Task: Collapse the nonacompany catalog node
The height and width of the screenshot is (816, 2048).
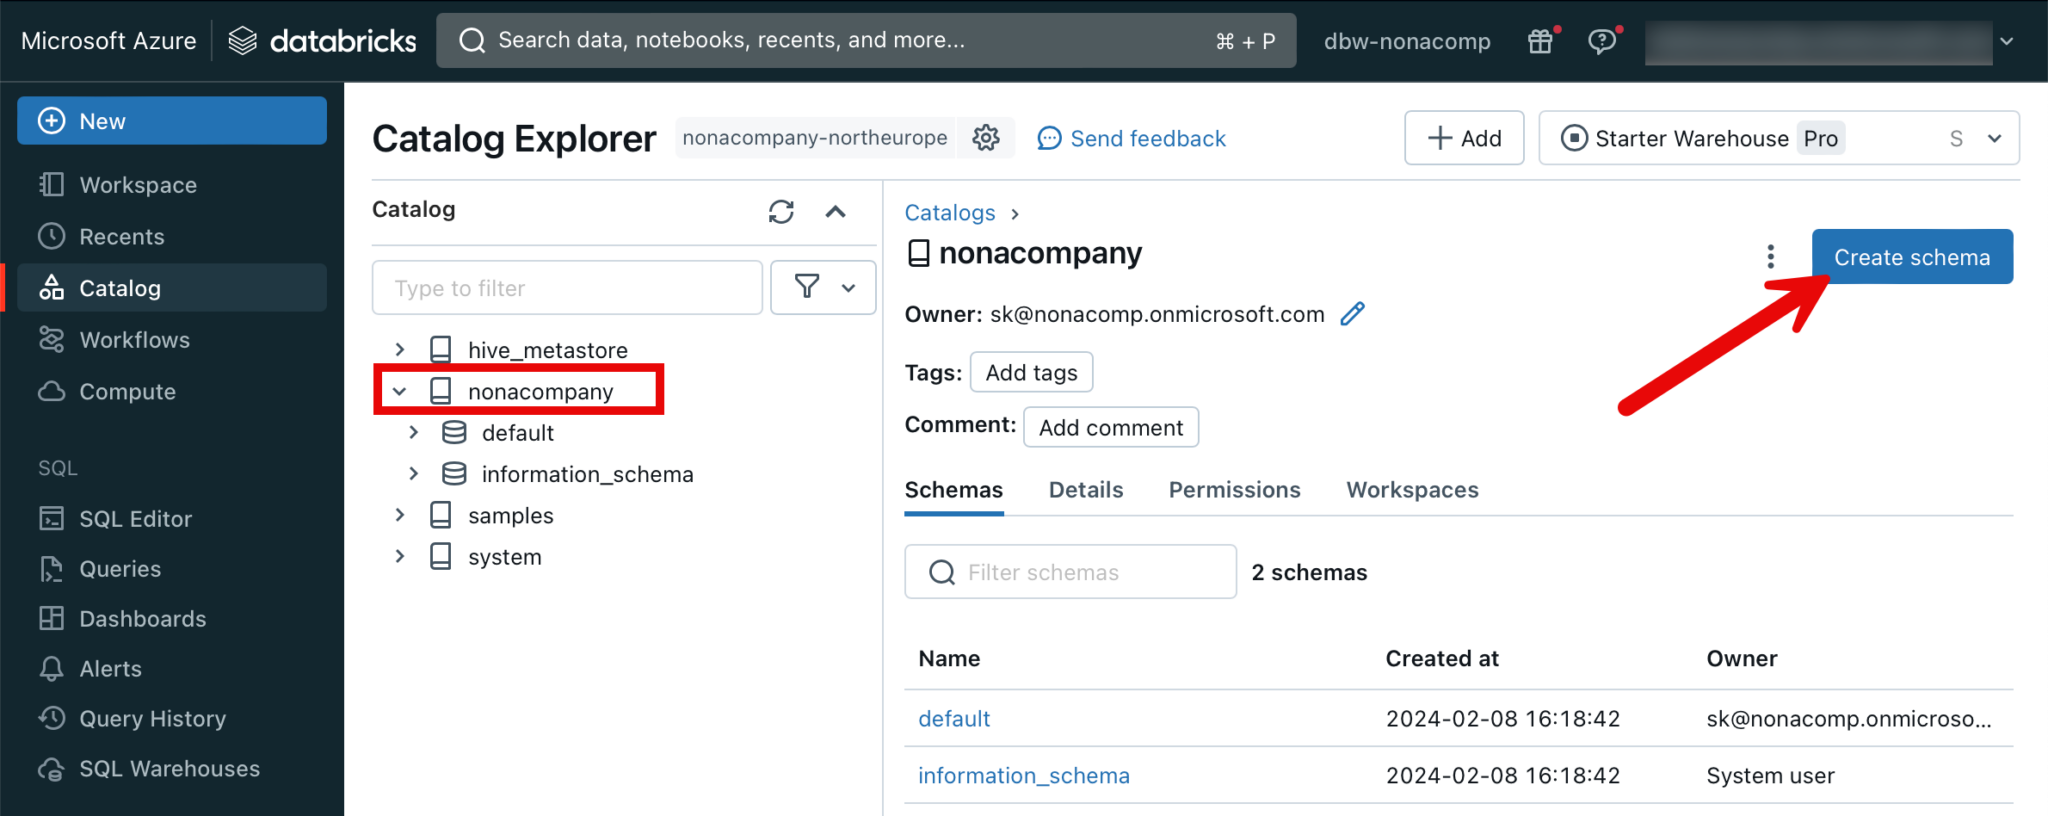Action: (400, 391)
